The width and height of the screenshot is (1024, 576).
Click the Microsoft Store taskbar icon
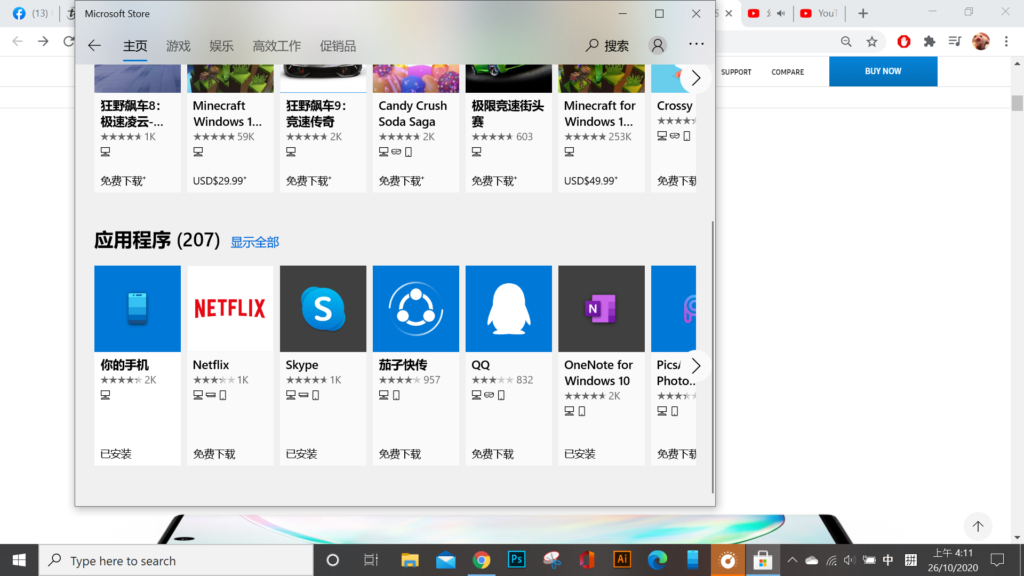[762, 560]
